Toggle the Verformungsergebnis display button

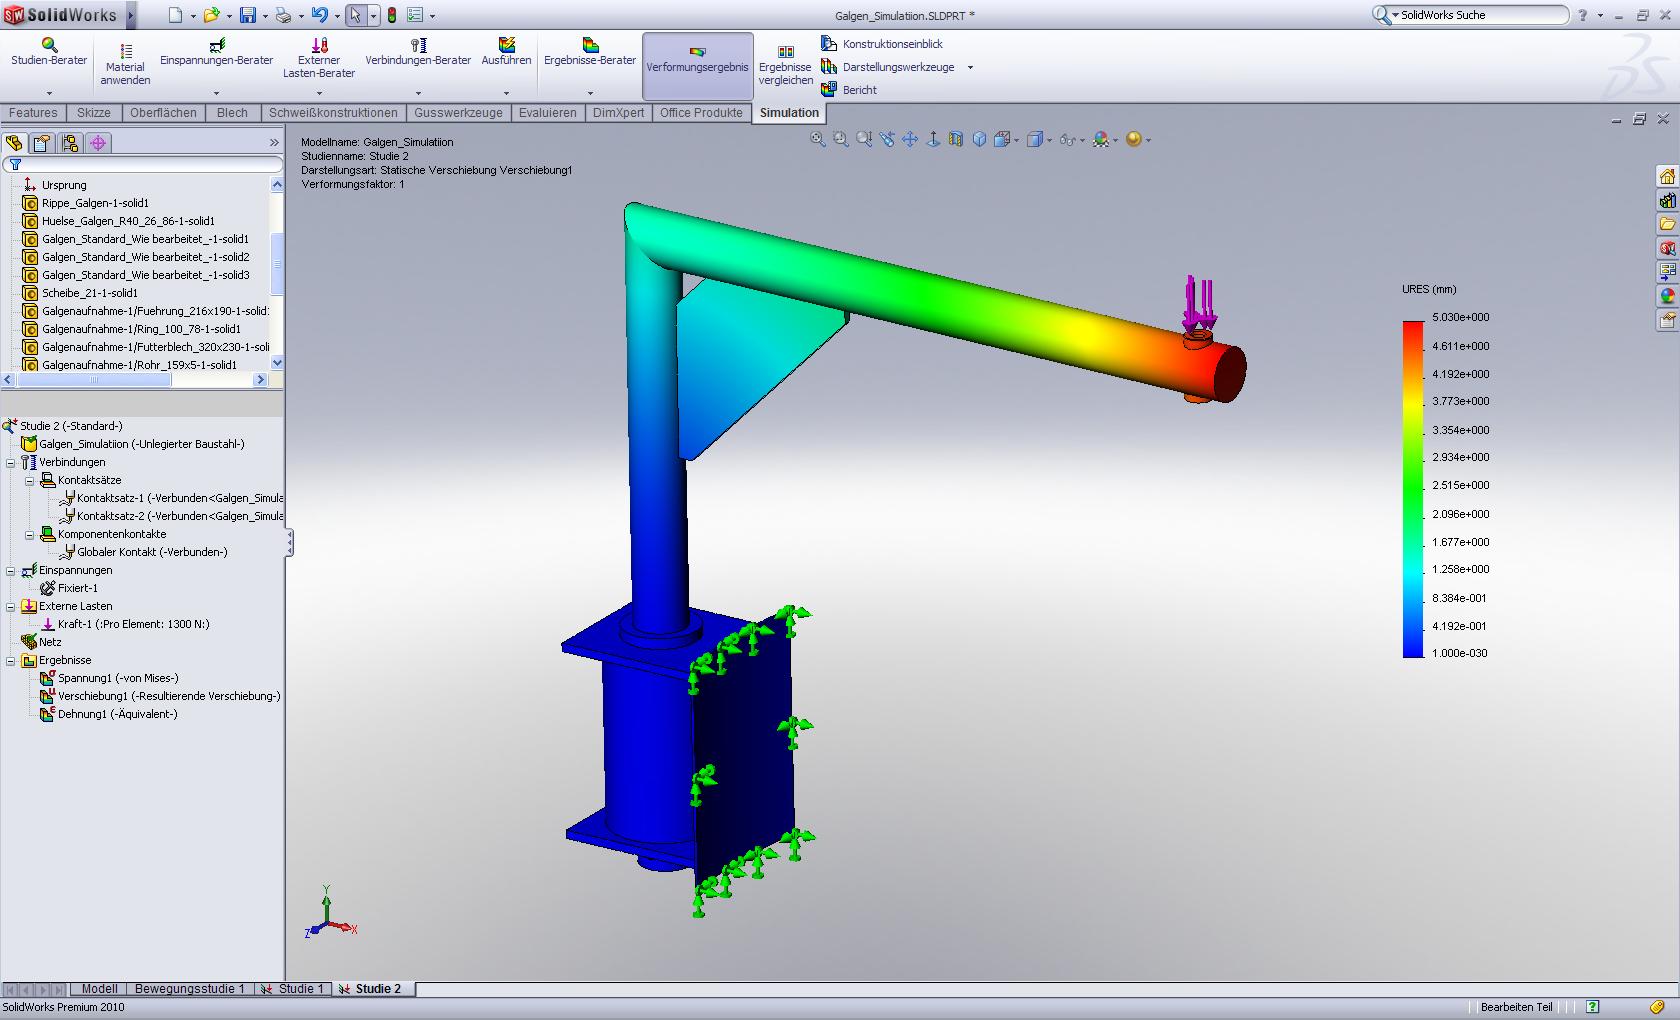[697, 66]
